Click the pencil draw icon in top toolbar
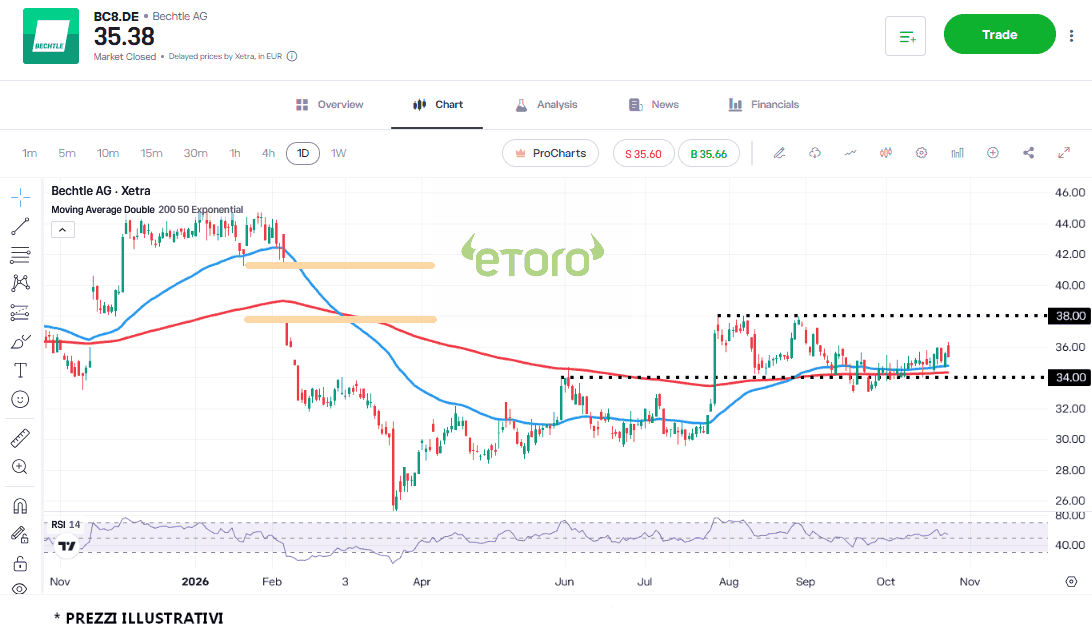The height and width of the screenshot is (628, 1092). pyautogui.click(x=779, y=153)
